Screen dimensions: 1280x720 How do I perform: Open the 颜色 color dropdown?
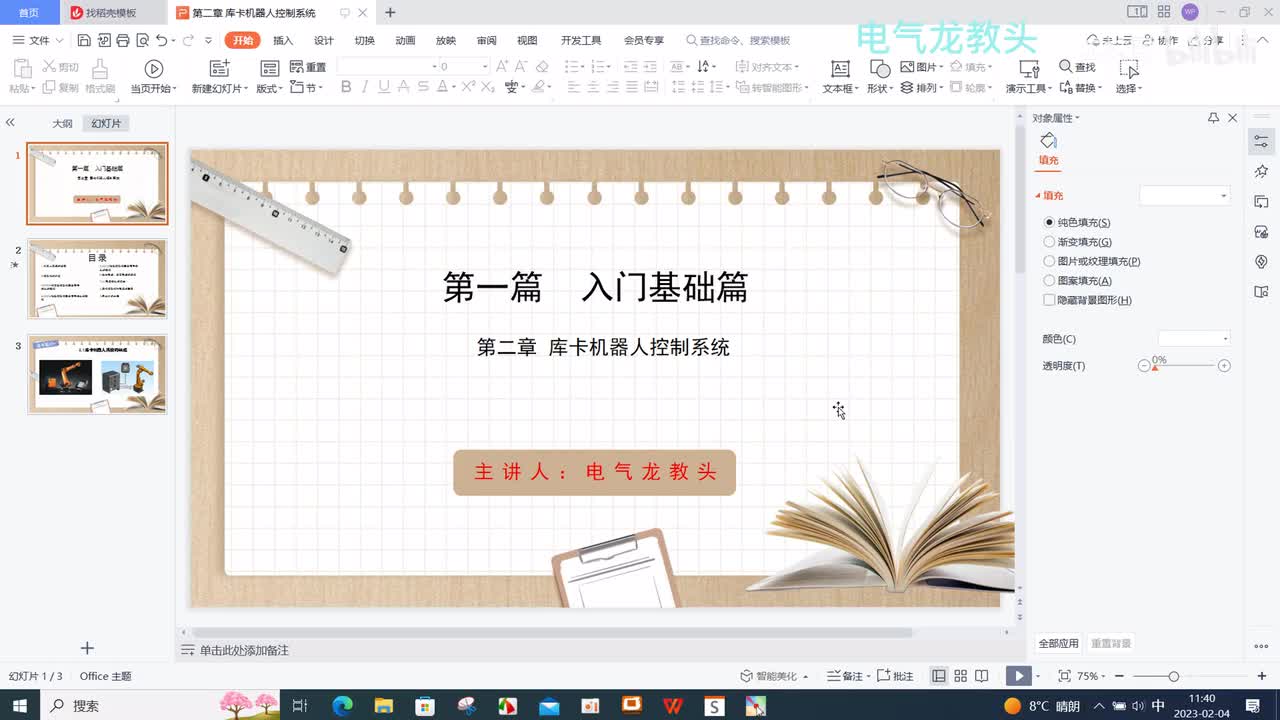[x=1194, y=339]
